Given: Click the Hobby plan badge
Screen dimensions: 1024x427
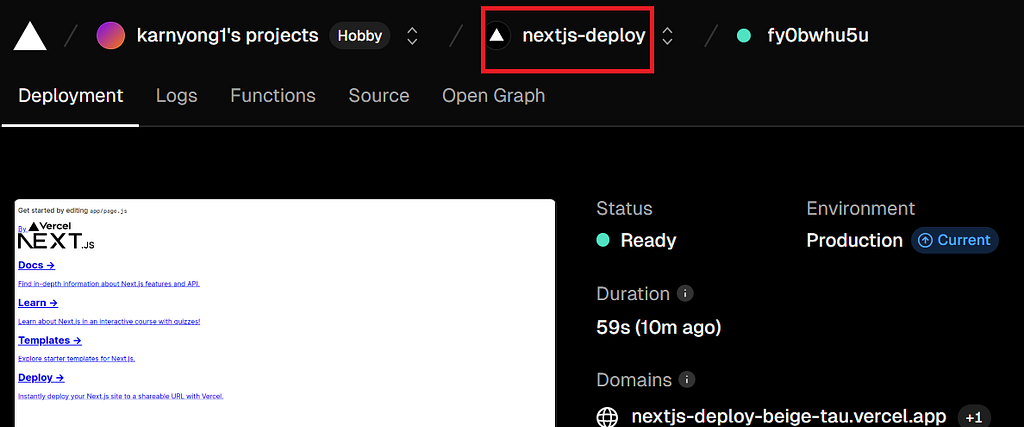Looking at the screenshot, I should coord(360,35).
